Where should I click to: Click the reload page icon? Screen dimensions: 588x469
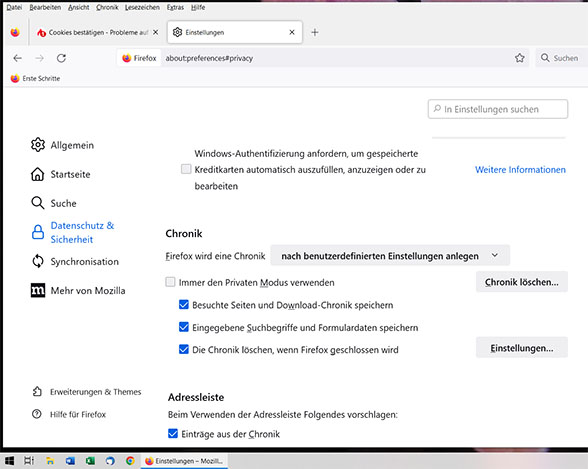click(x=62, y=58)
